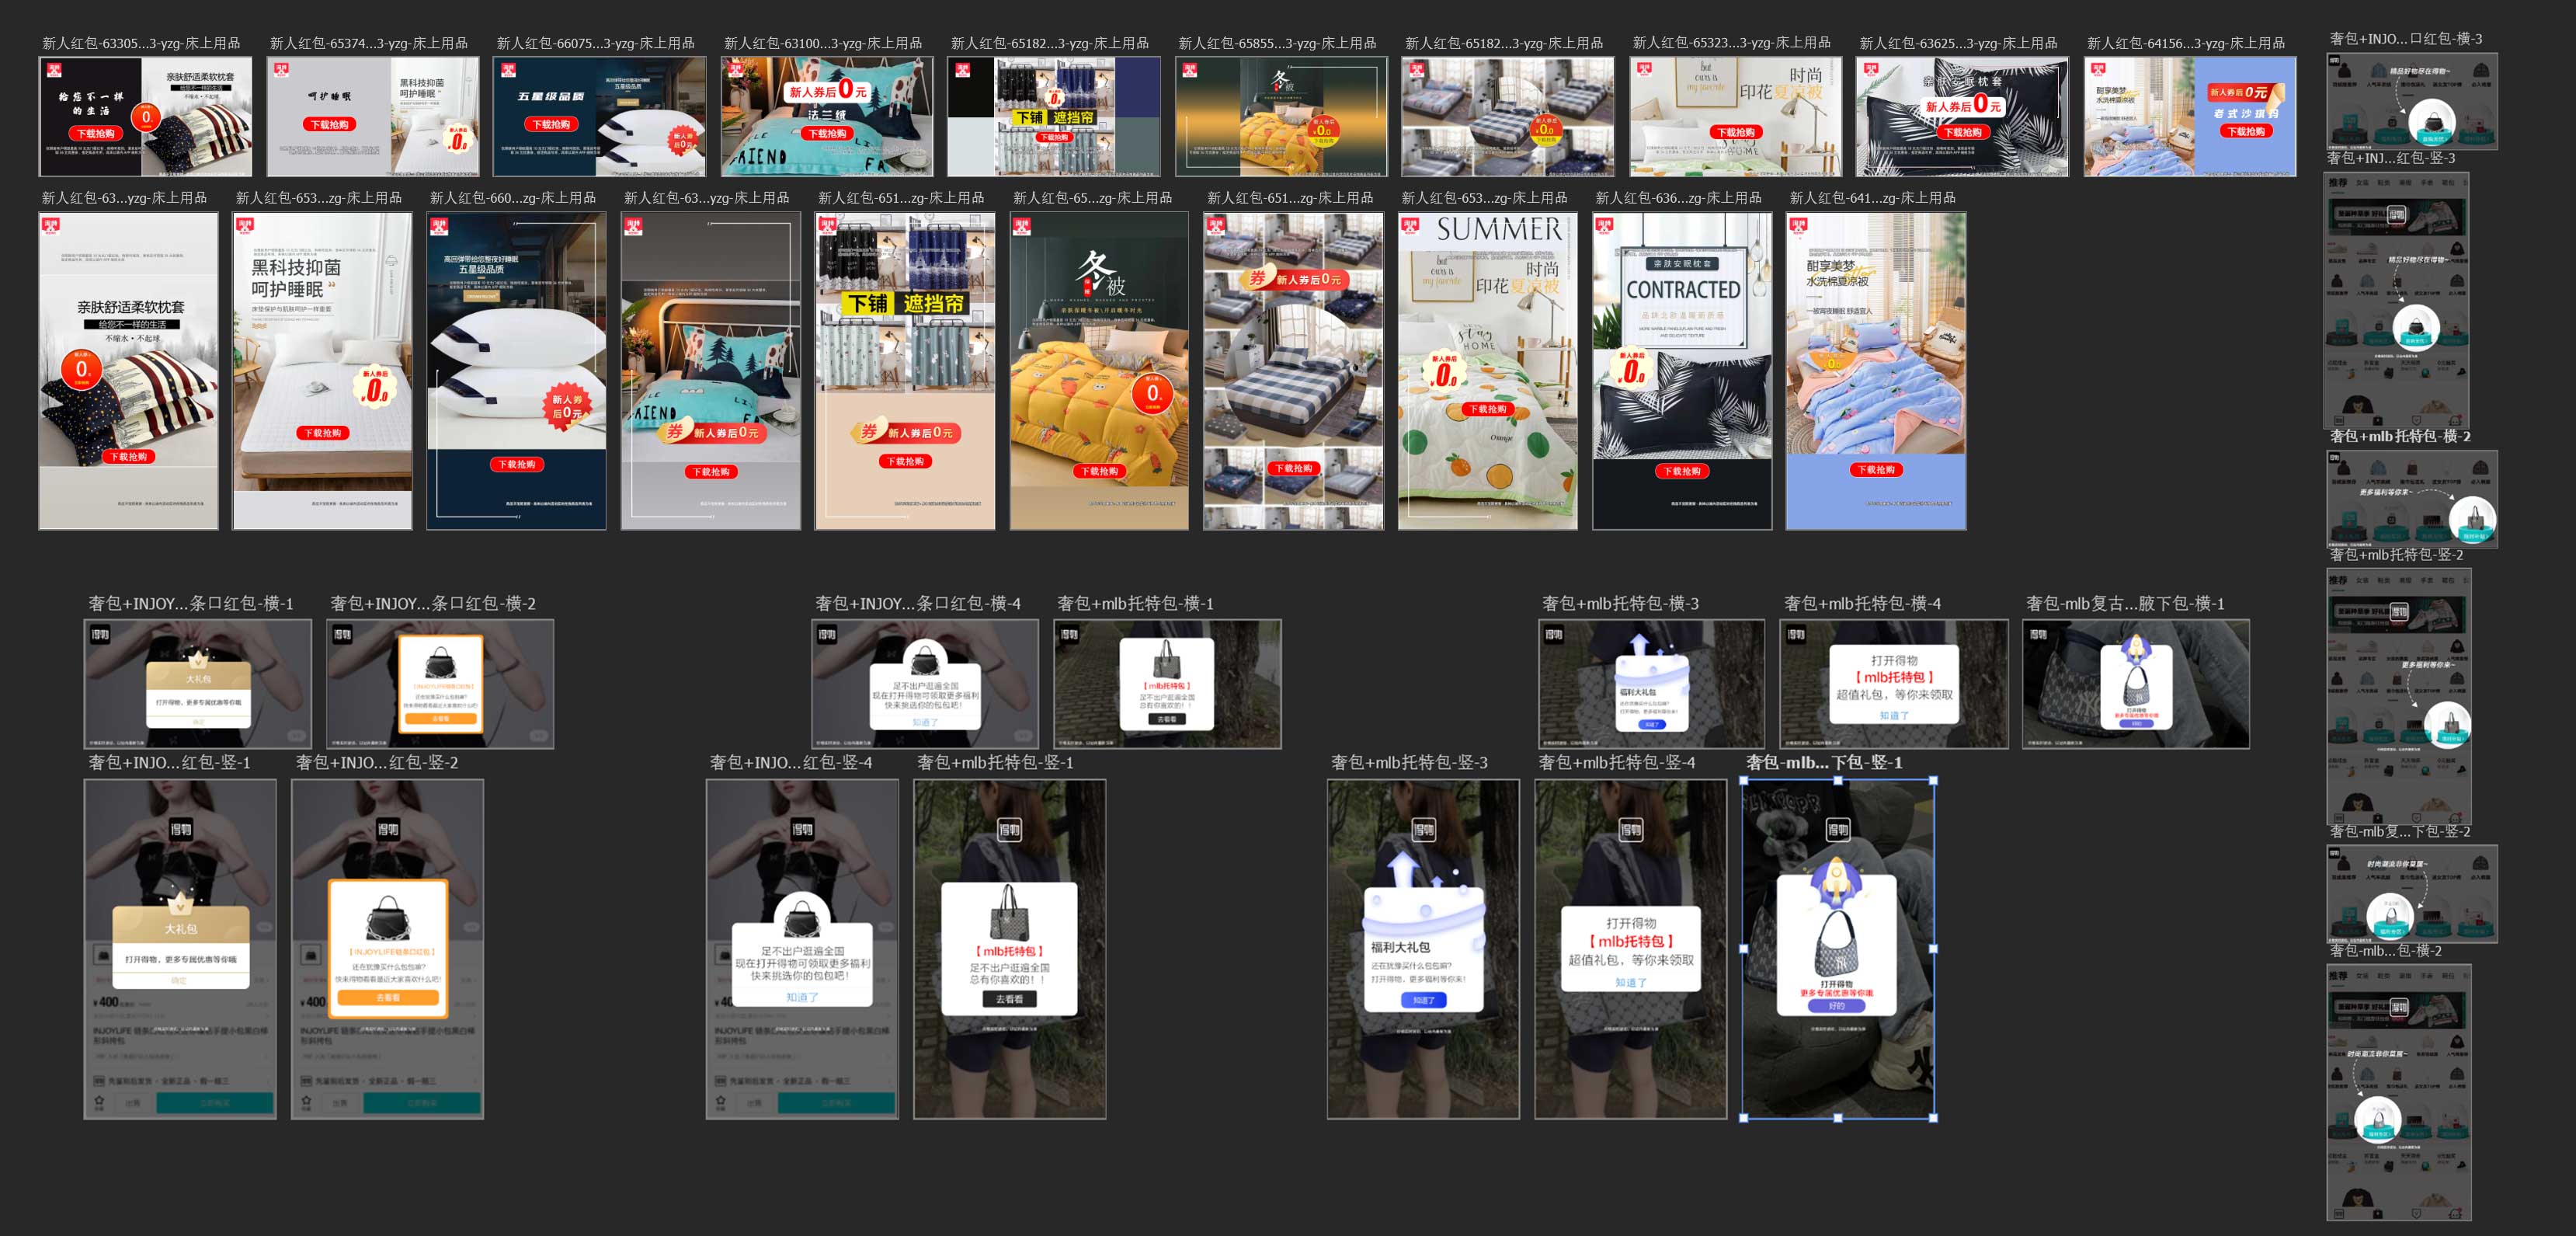The width and height of the screenshot is (2576, 1236).
Task: Select artboard label 新人红包-64156...3-yzg-床上用品
Action: [x=2186, y=43]
